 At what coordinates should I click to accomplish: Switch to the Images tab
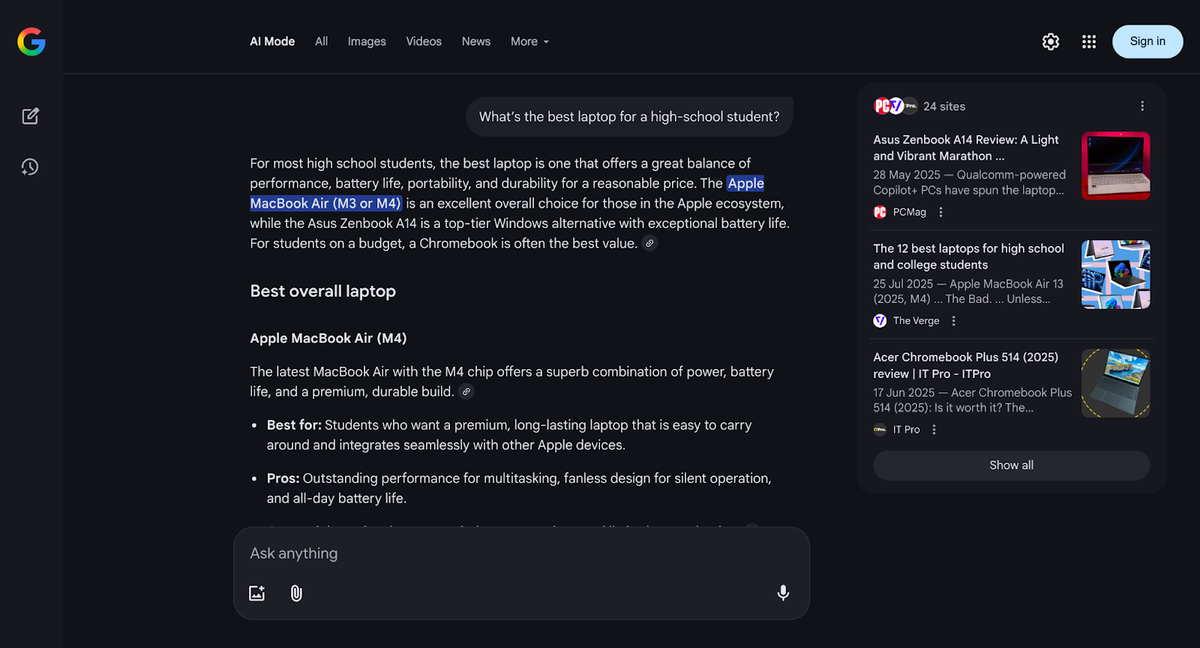[x=366, y=41]
